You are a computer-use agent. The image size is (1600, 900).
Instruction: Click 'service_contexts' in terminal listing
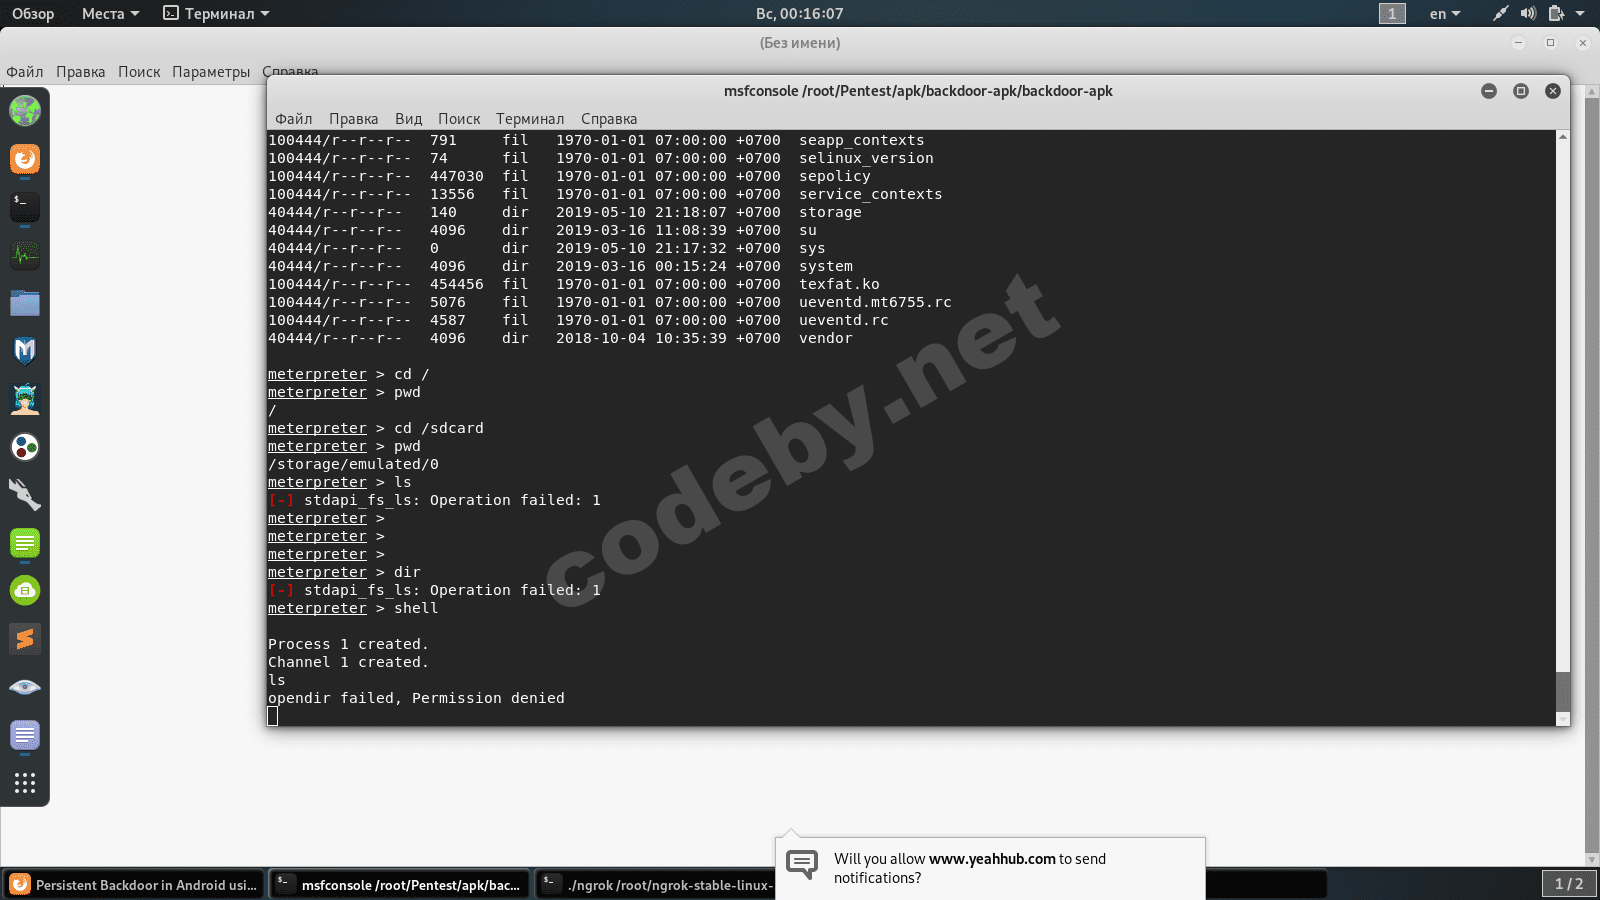[x=871, y=194]
